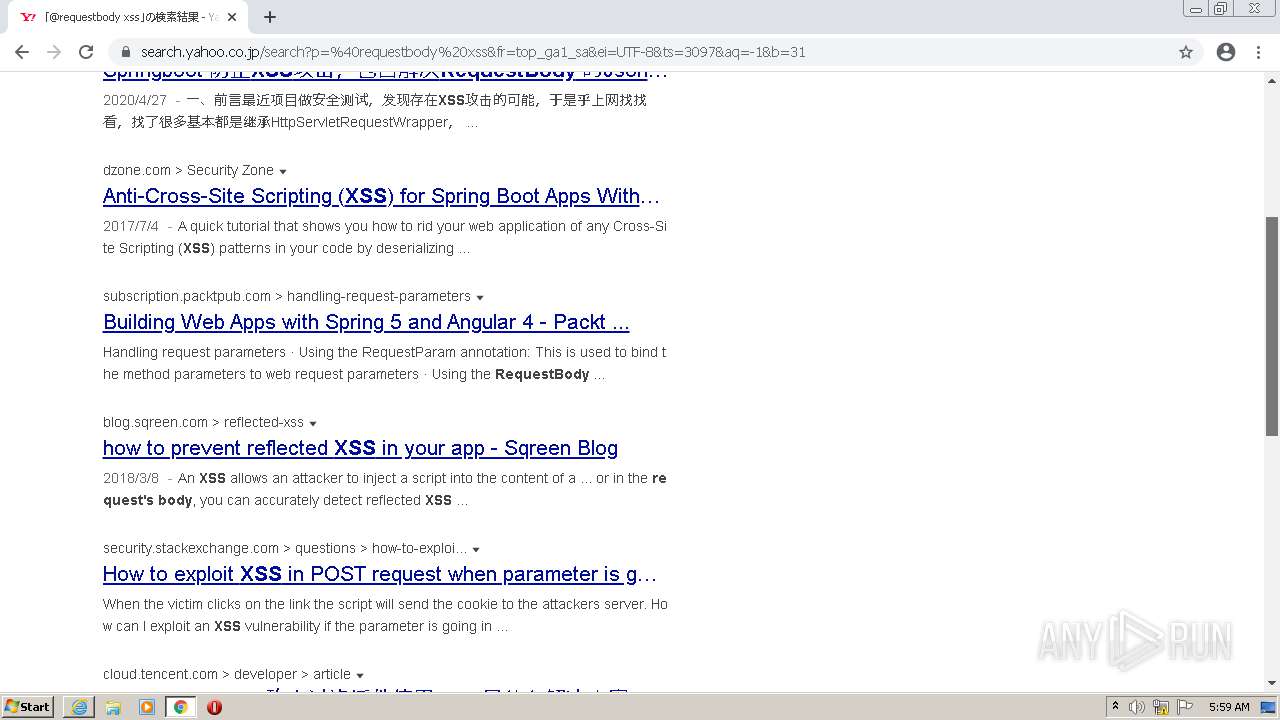Screen dimensions: 1280x720
Task: Switch to the Chrome taskbar button
Action: tap(180, 707)
